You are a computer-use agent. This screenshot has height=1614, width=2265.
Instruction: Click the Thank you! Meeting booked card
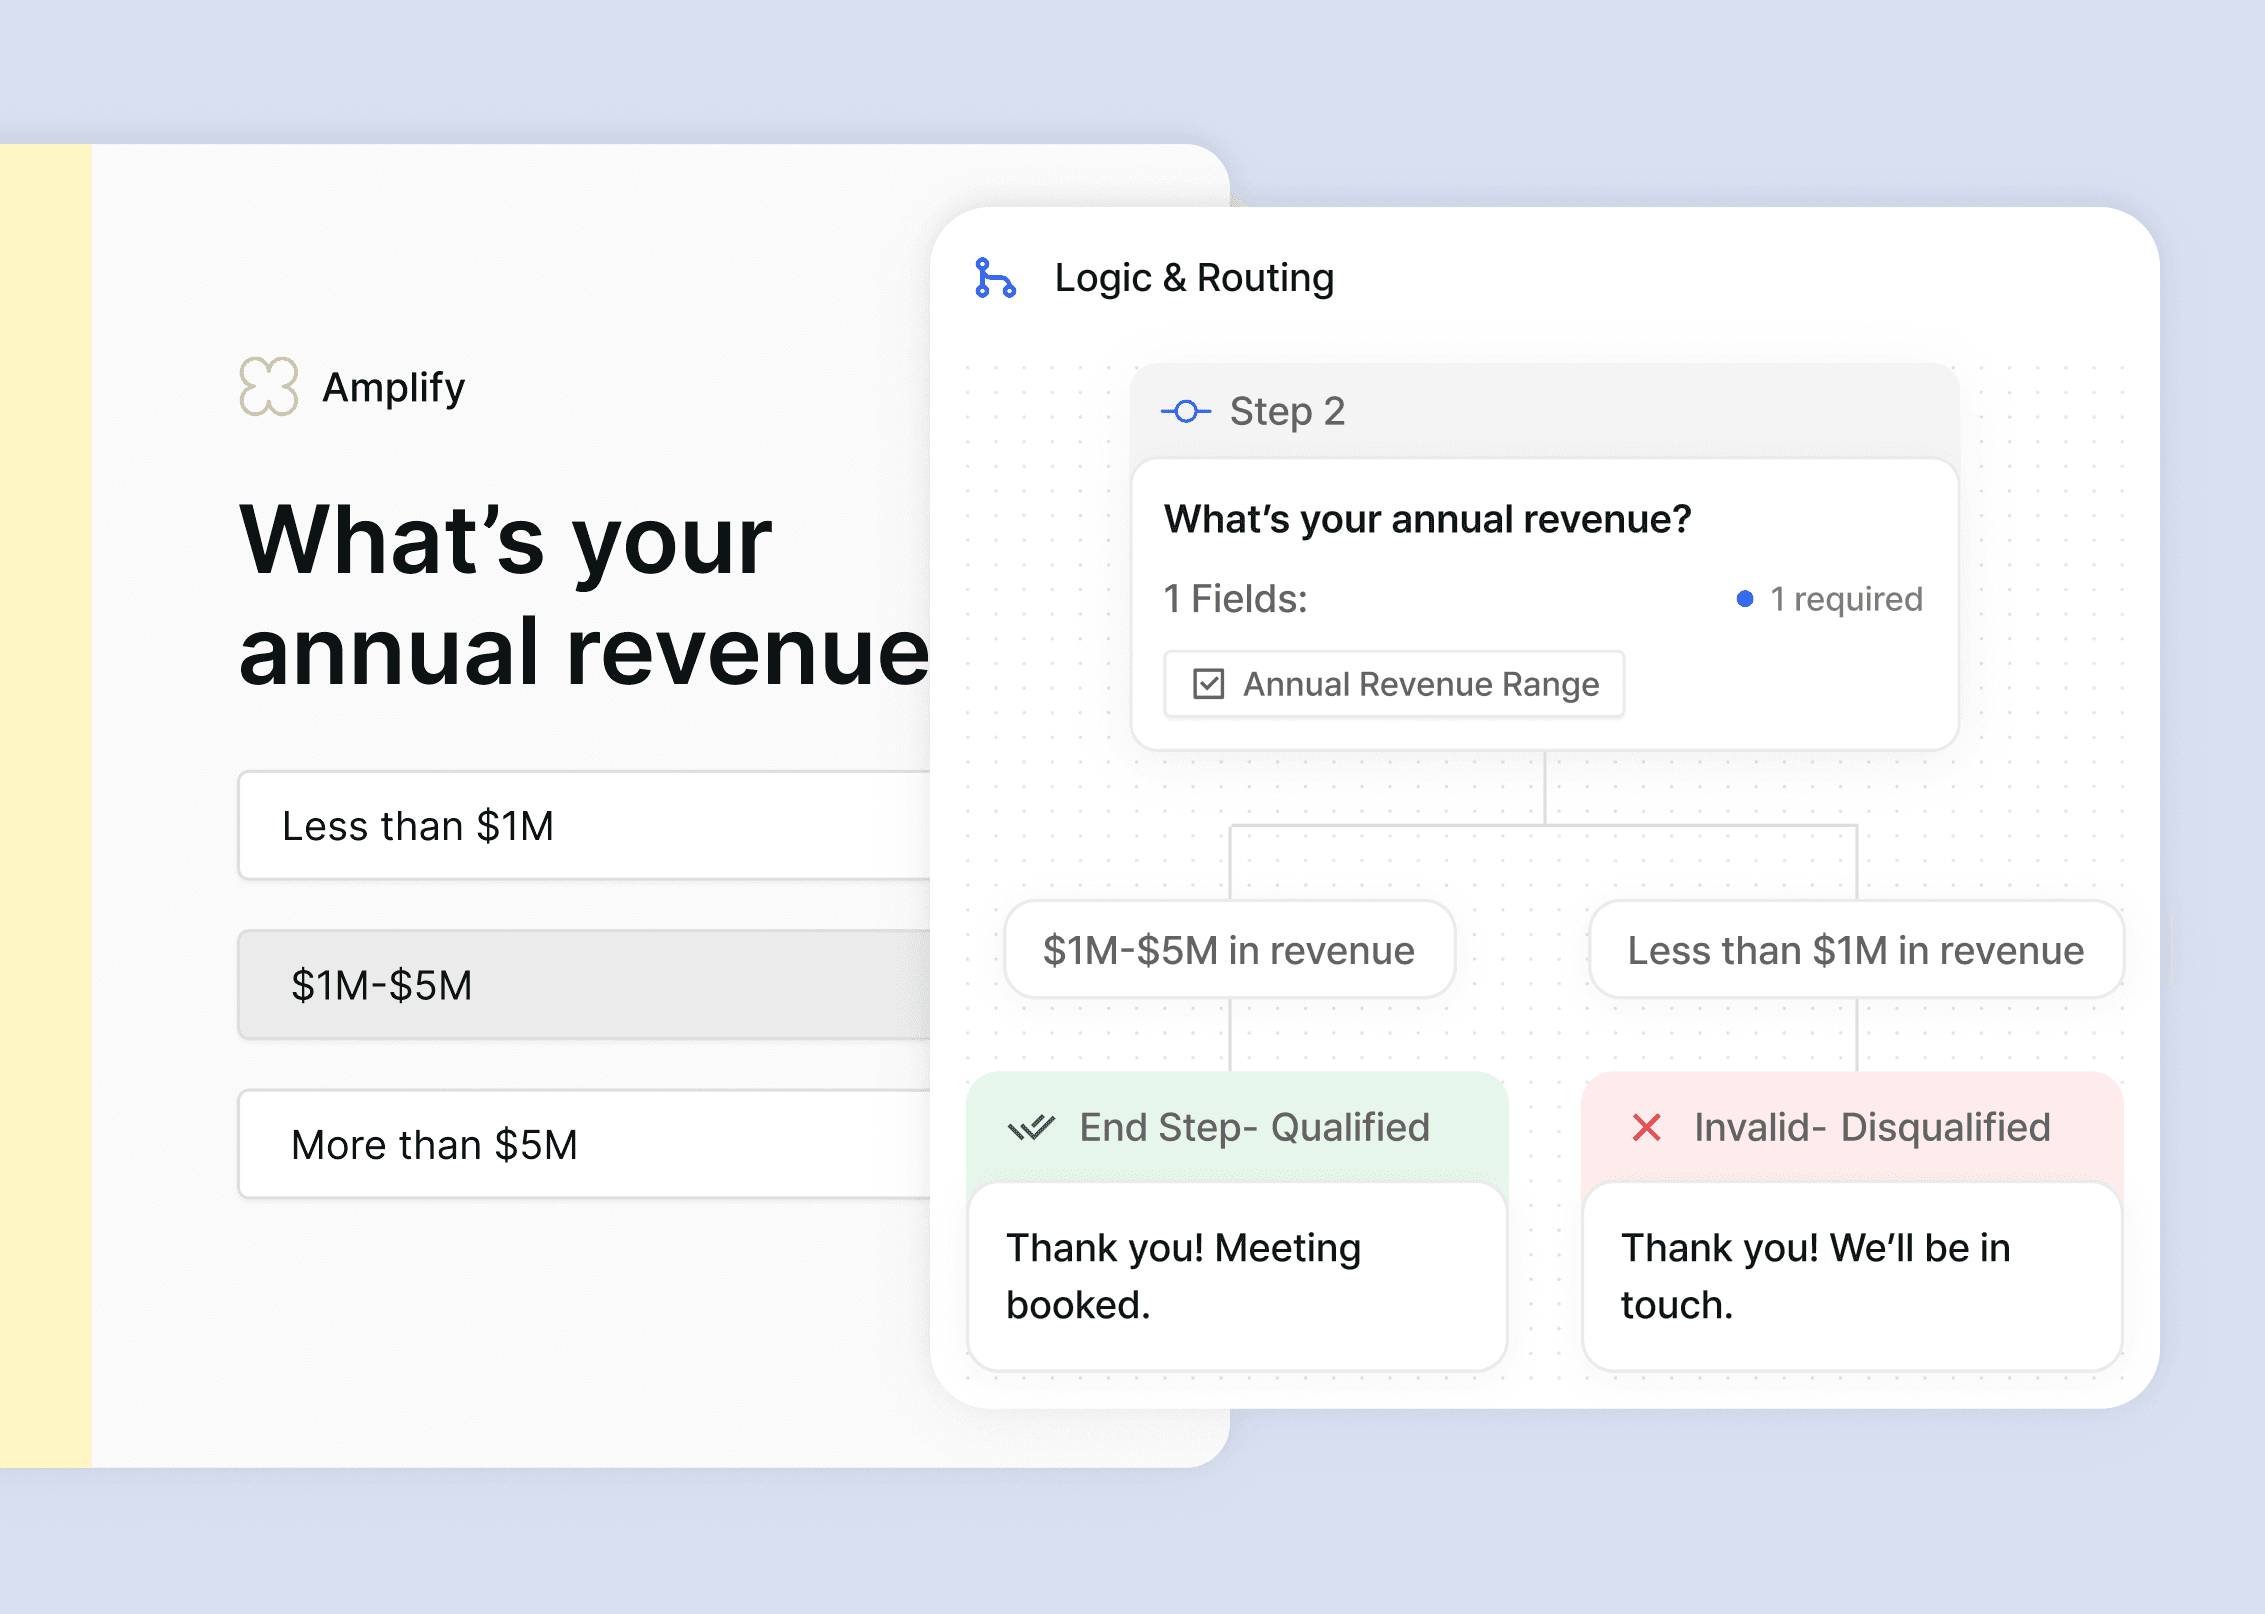pyautogui.click(x=1237, y=1276)
